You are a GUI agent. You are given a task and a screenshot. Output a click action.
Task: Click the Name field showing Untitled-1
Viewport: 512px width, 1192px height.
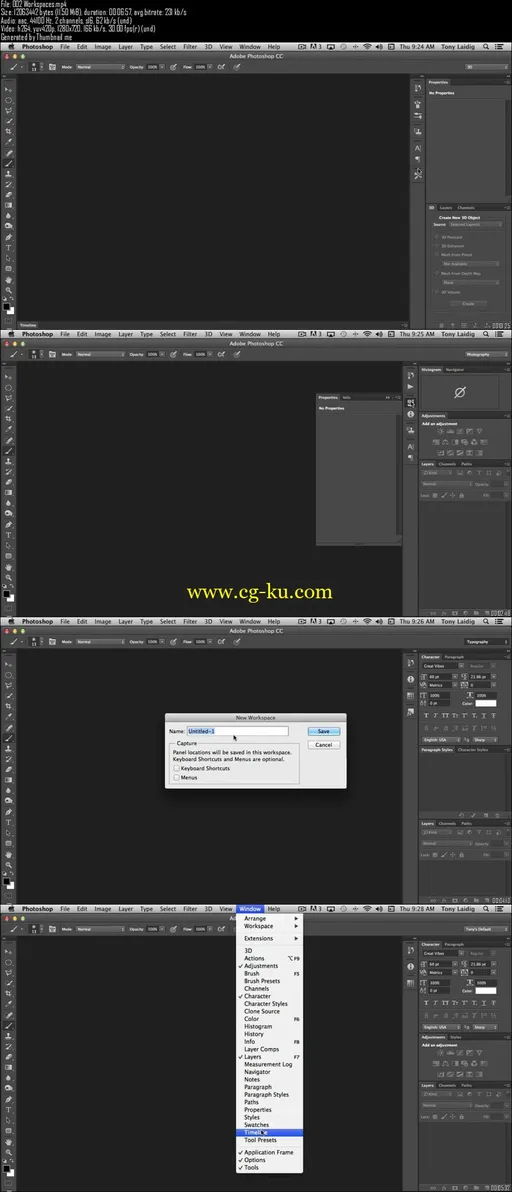coord(238,731)
